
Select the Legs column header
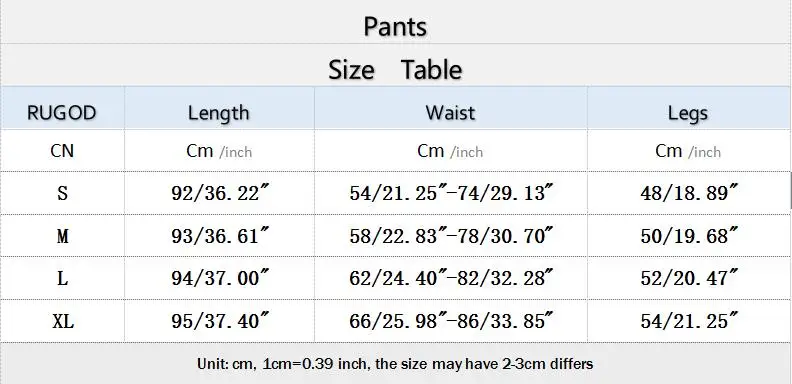(x=689, y=108)
